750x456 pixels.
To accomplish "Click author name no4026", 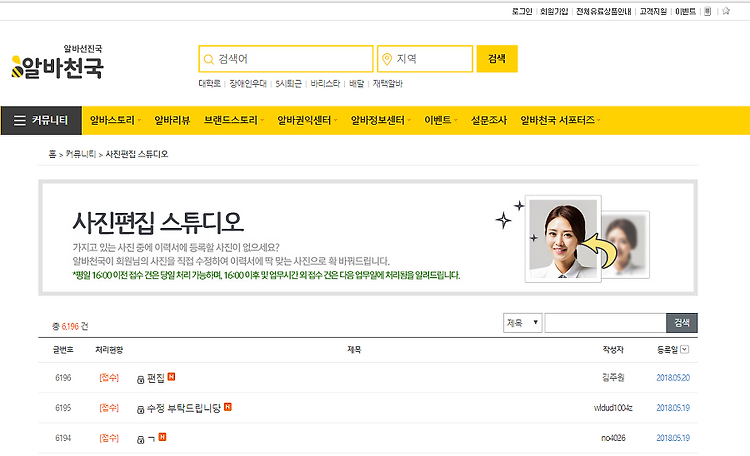I will pyautogui.click(x=613, y=438).
